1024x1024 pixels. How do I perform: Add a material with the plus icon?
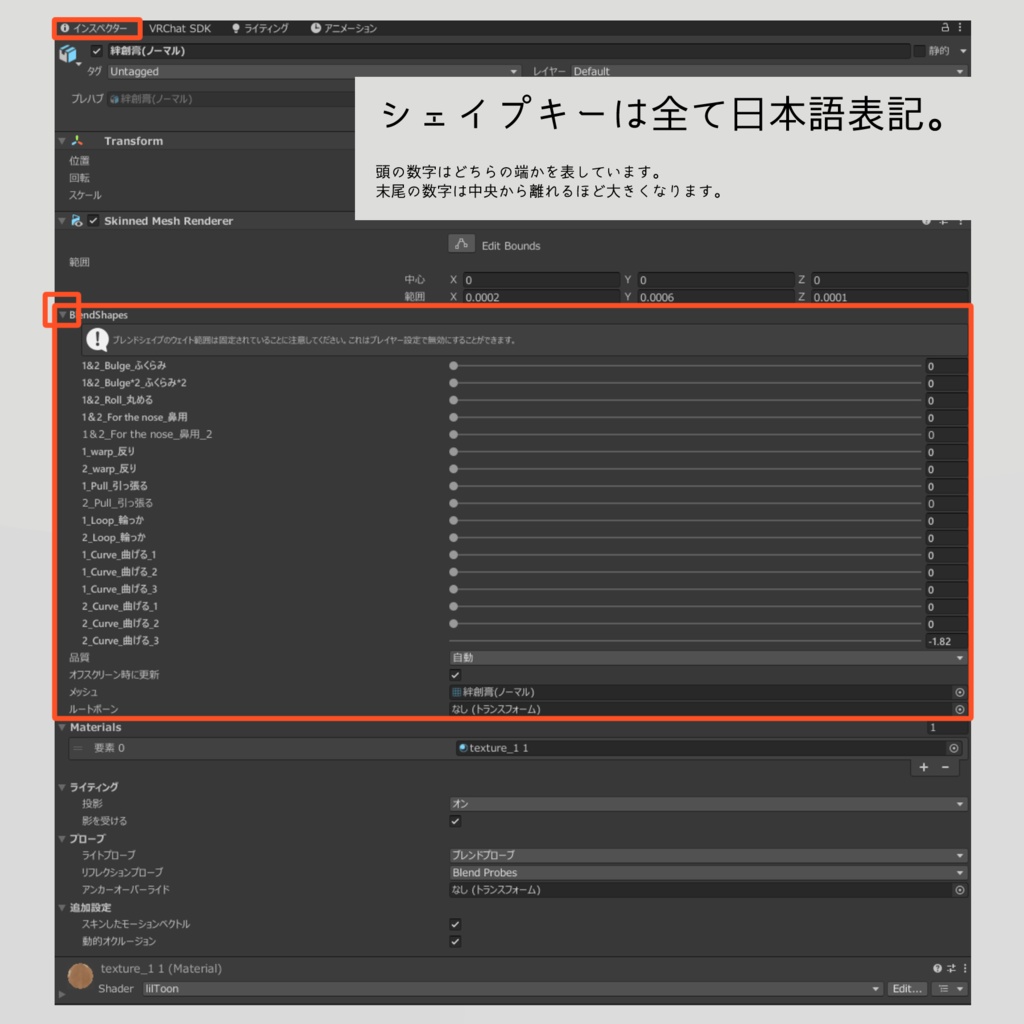923,767
